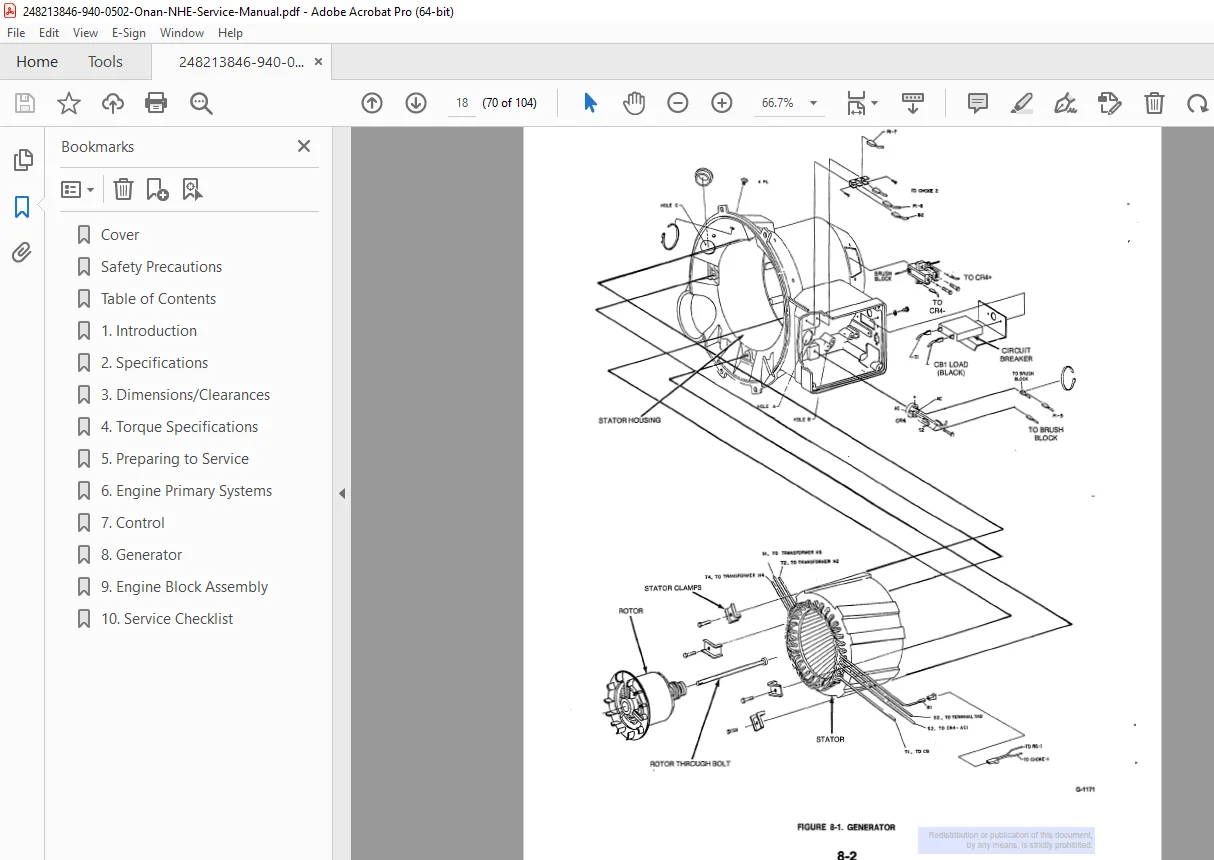Open the sign document pen tool
Screen dimensions: 1214x860
click(x=1066, y=103)
